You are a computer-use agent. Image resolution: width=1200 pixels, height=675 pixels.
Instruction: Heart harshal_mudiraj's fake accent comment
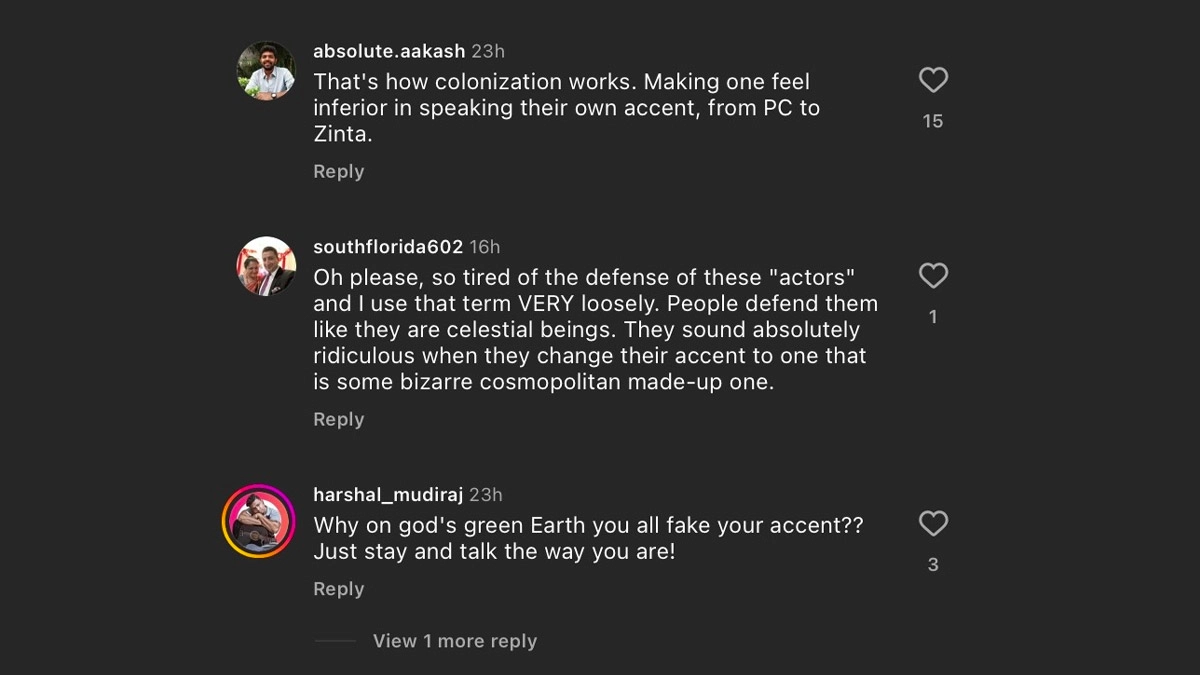[933, 523]
